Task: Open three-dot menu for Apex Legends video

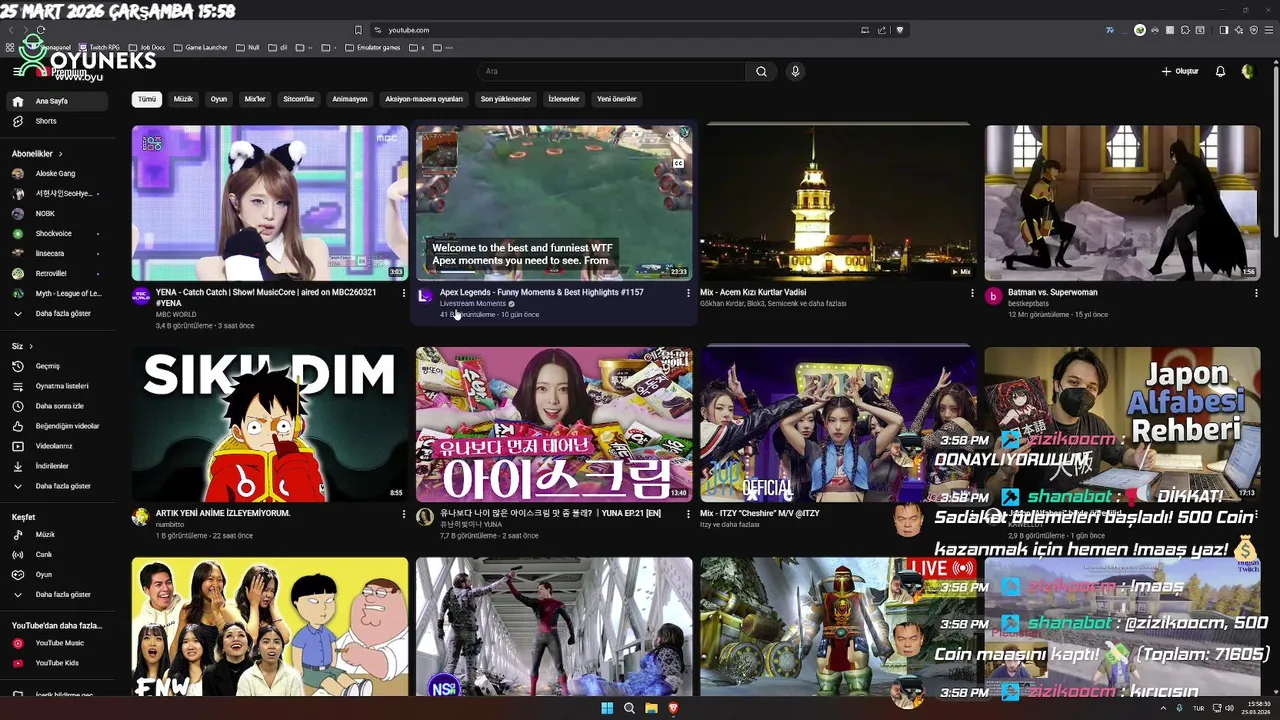Action: click(x=688, y=293)
